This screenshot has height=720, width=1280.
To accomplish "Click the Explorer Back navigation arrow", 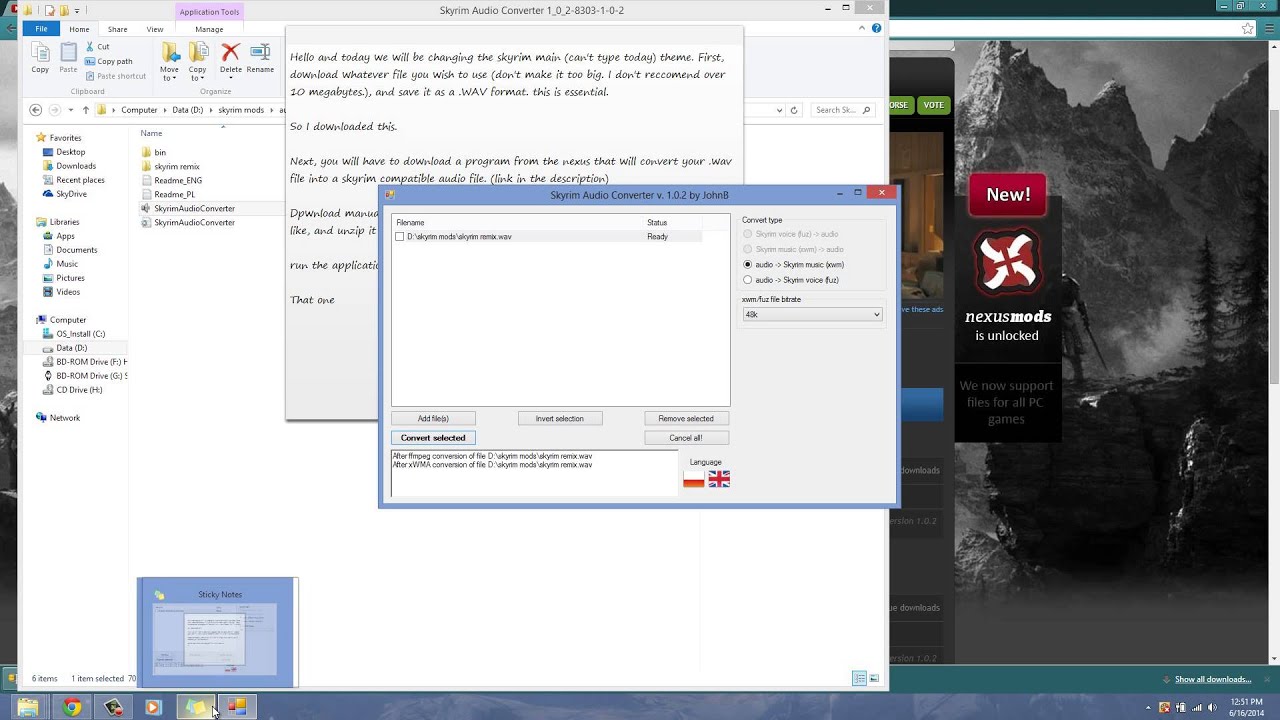I will [x=36, y=110].
